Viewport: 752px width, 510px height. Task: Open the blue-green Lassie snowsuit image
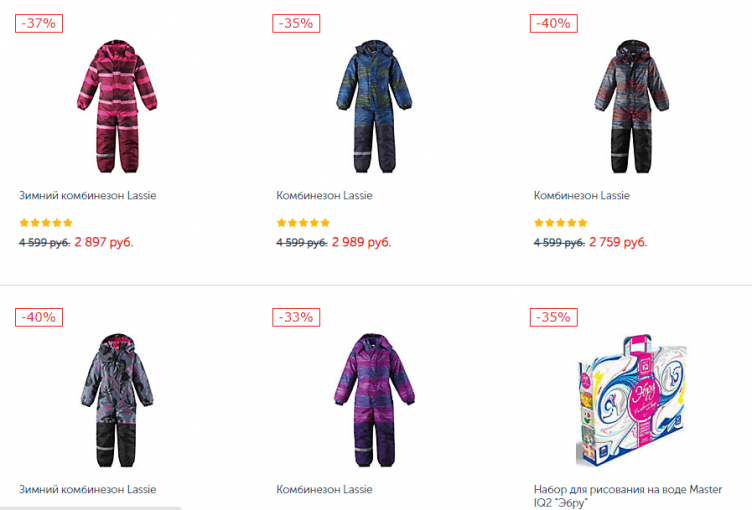coord(374,106)
